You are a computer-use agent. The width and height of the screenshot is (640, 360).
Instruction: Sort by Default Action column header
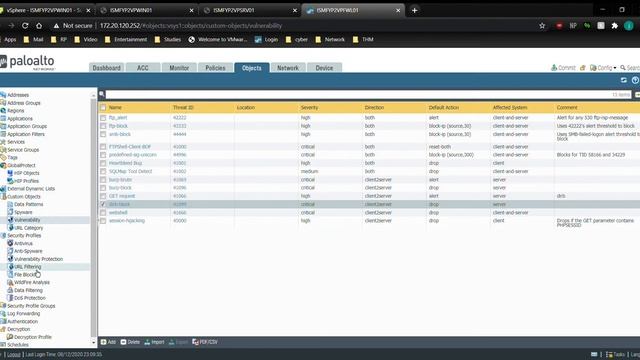[444, 107]
